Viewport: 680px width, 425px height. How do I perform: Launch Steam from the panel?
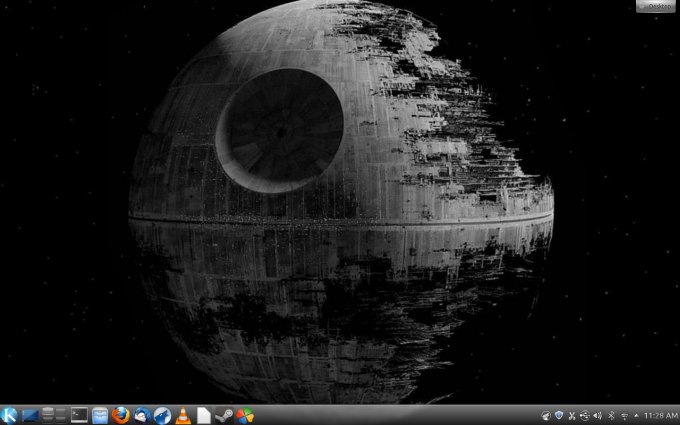coord(224,415)
